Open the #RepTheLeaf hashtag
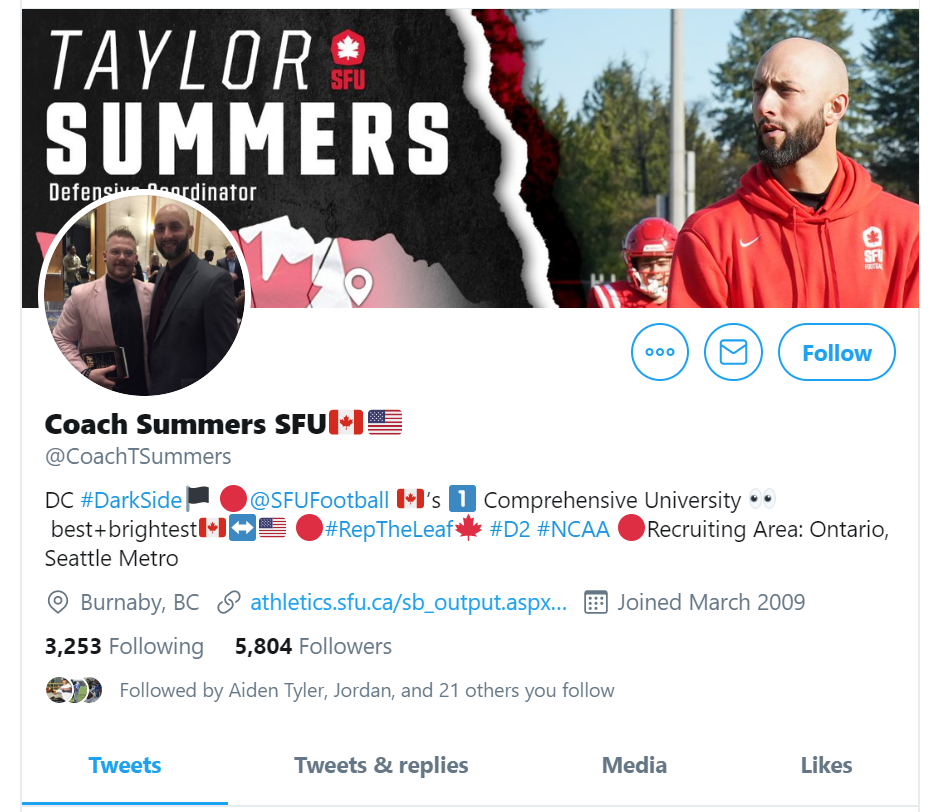 [x=389, y=530]
